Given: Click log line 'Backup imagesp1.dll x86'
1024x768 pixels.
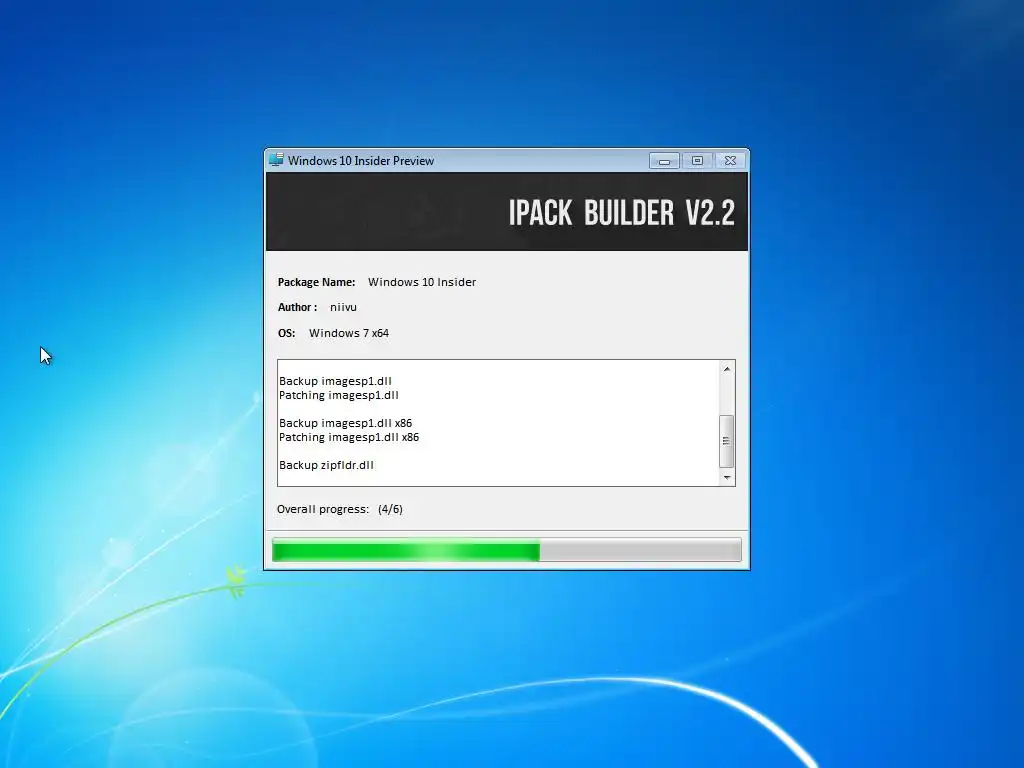Looking at the screenshot, I should pyautogui.click(x=345, y=423).
